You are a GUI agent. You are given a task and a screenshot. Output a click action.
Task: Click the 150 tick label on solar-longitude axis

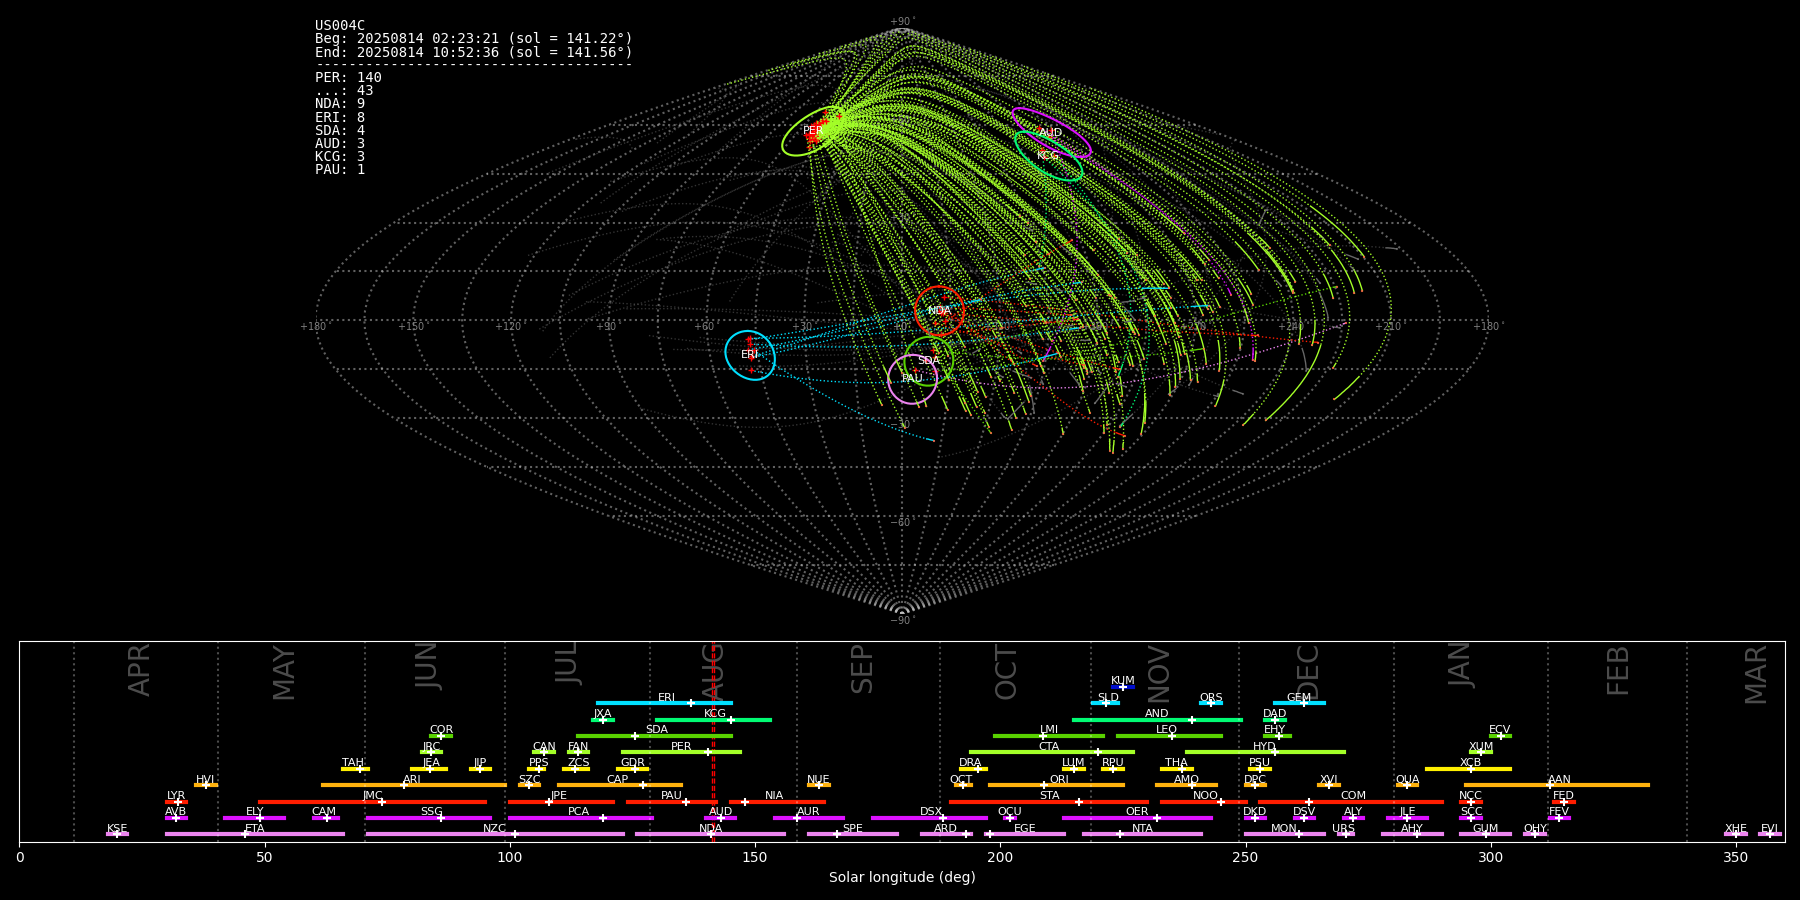click(755, 857)
